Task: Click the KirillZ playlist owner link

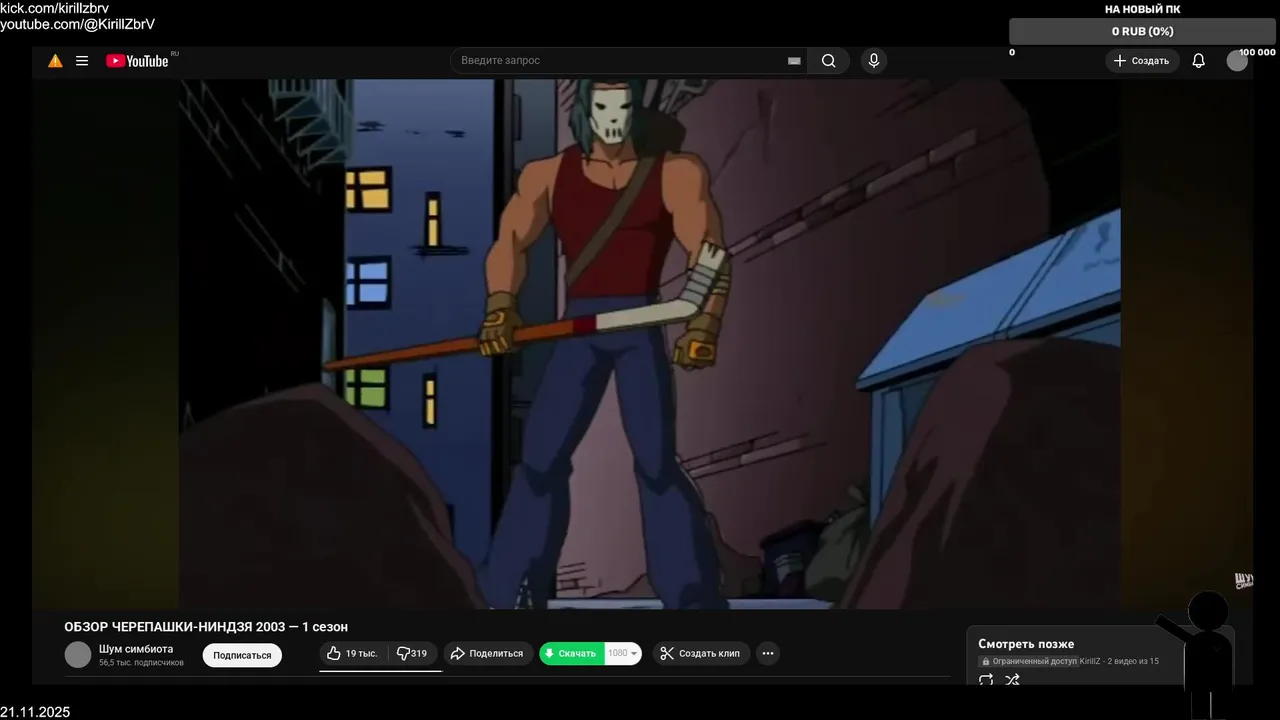Action: [1090, 661]
